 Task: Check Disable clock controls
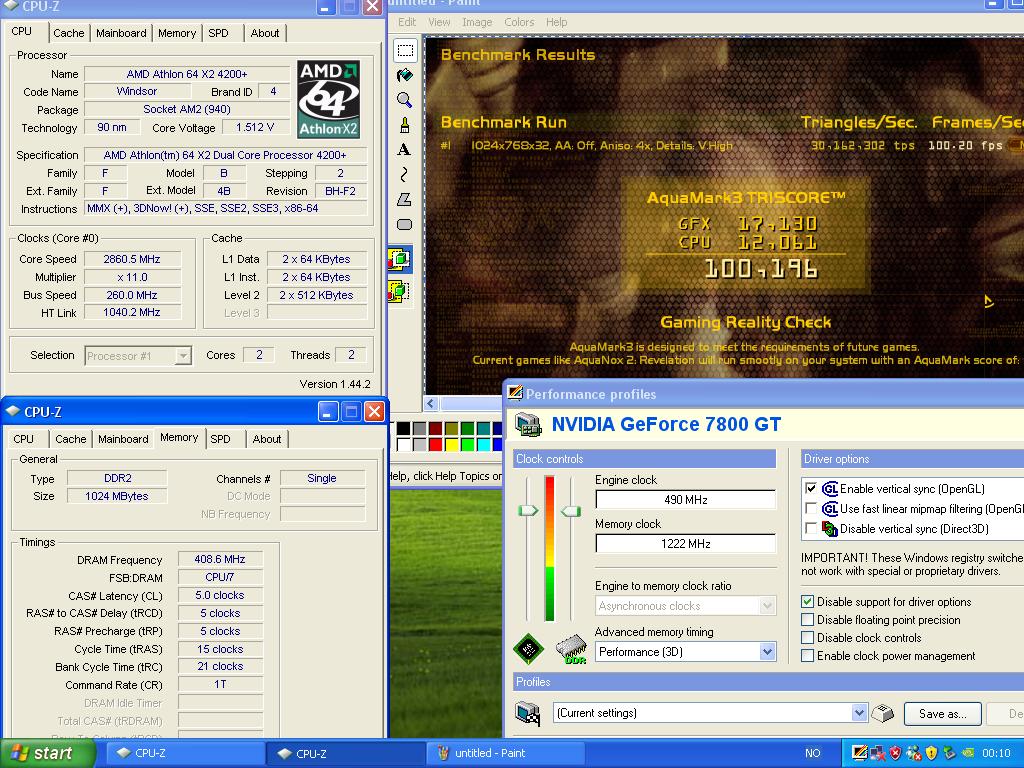(808, 637)
